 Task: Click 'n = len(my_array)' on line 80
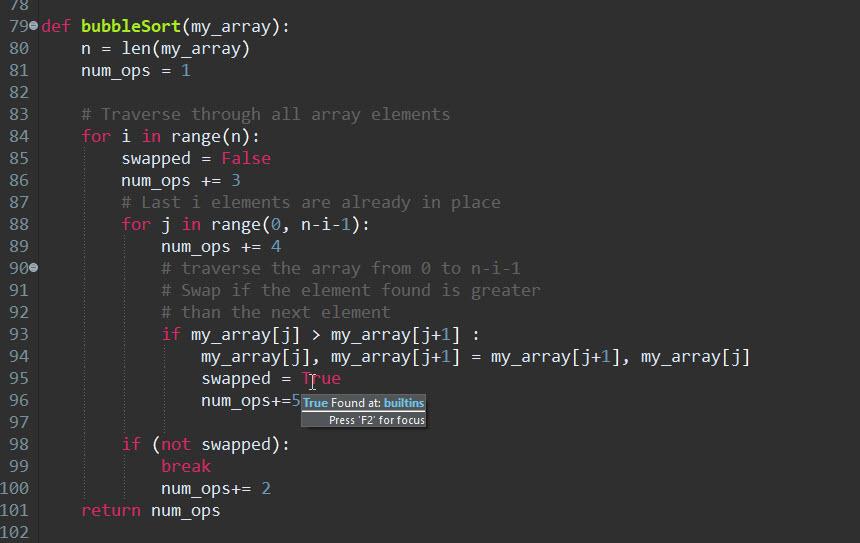pos(166,49)
